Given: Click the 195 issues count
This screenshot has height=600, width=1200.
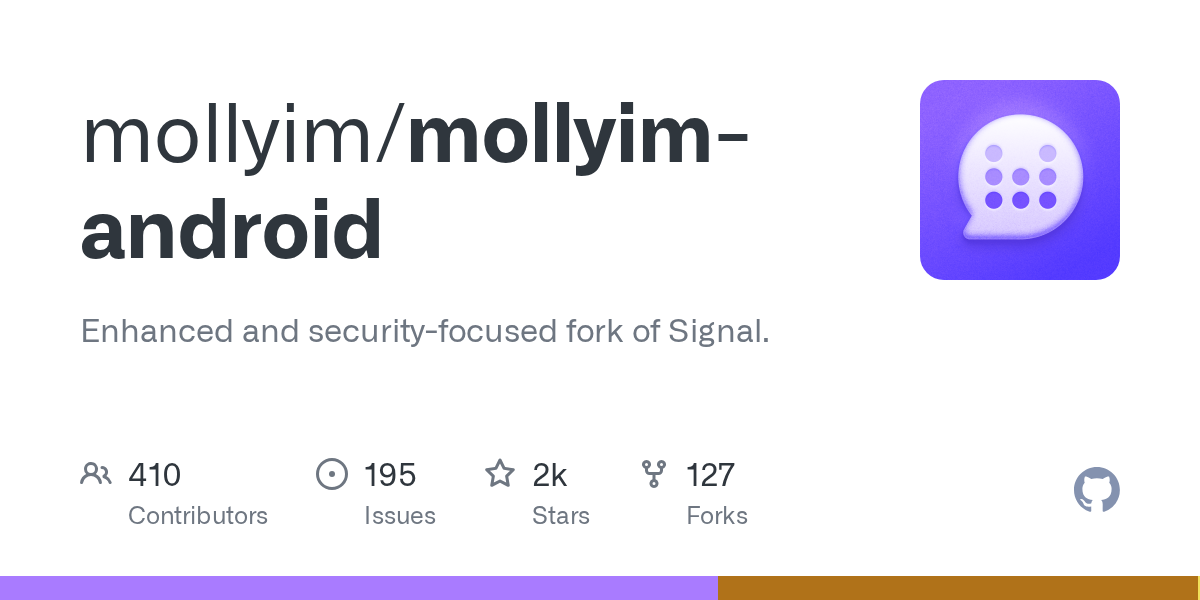Looking at the screenshot, I should coord(390,475).
